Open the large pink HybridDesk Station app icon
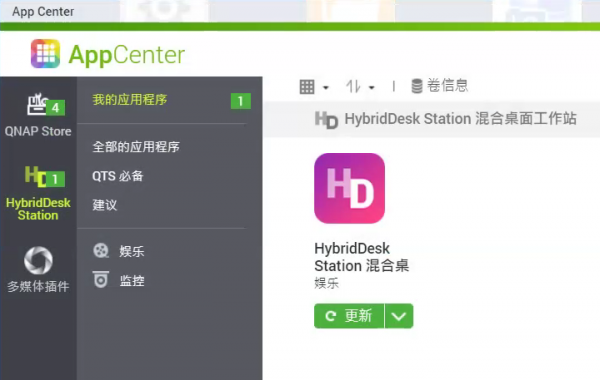This screenshot has width=600, height=380. [x=349, y=188]
